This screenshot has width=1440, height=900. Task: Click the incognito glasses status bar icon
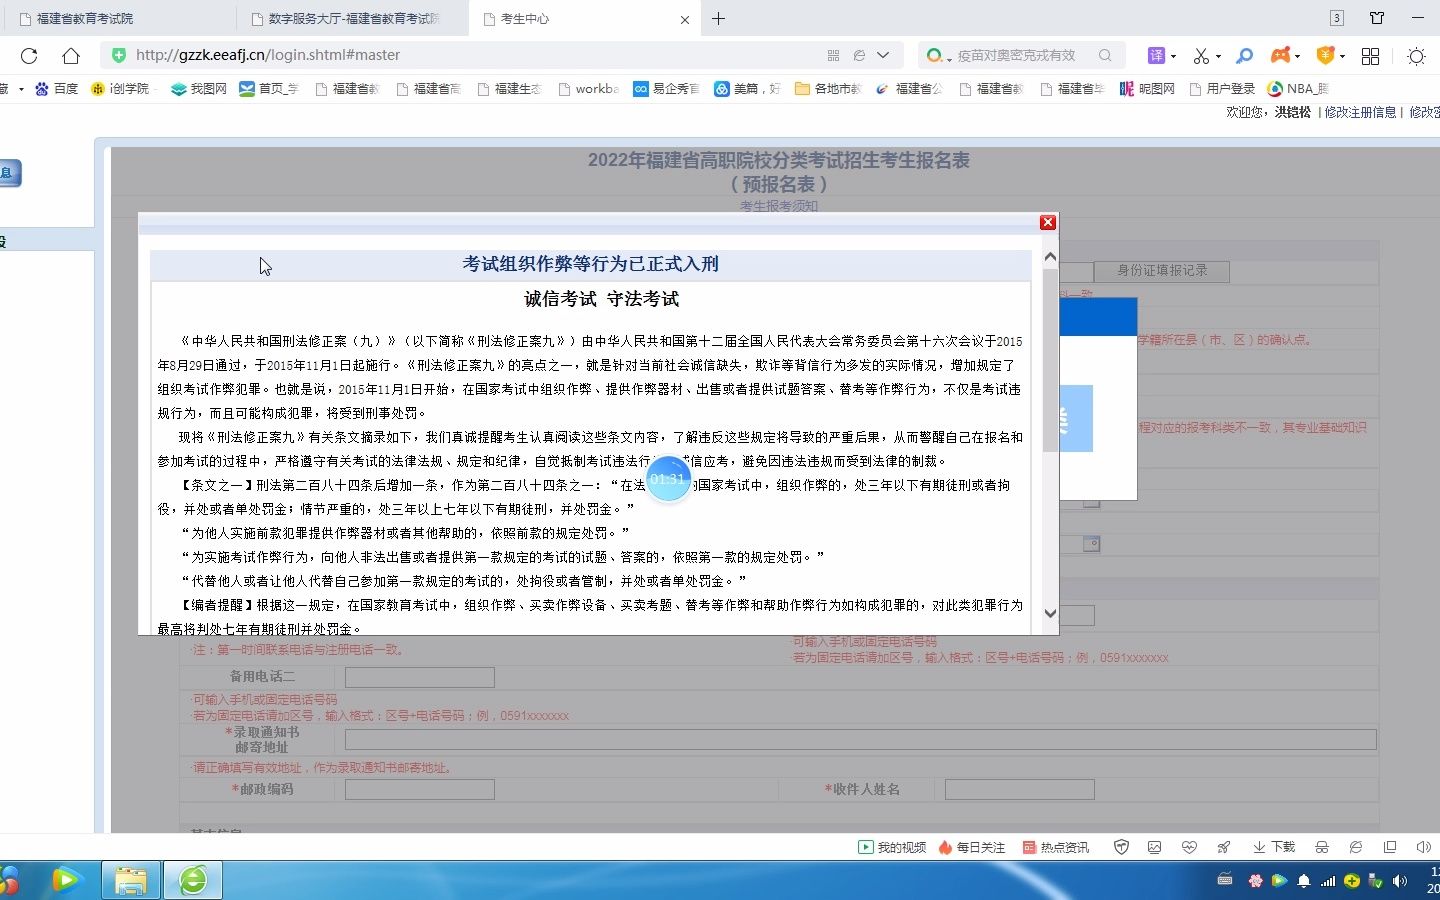1322,847
